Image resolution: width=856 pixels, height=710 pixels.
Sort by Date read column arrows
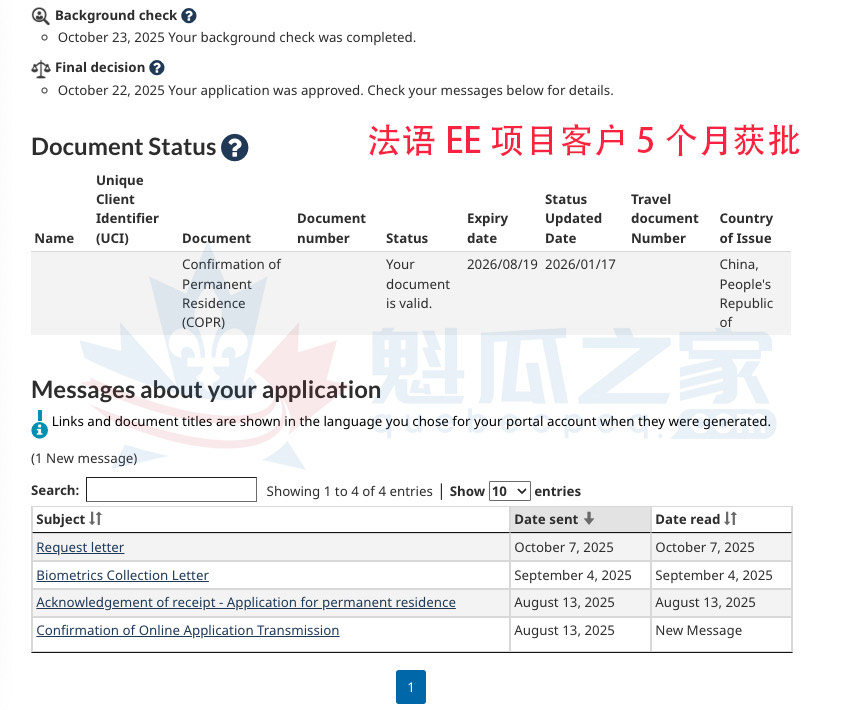731,519
